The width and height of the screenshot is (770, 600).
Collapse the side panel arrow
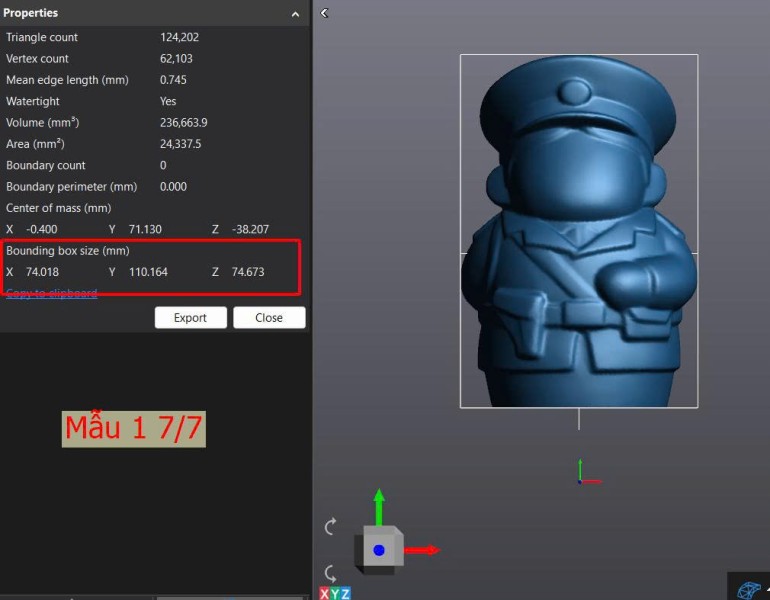[324, 13]
